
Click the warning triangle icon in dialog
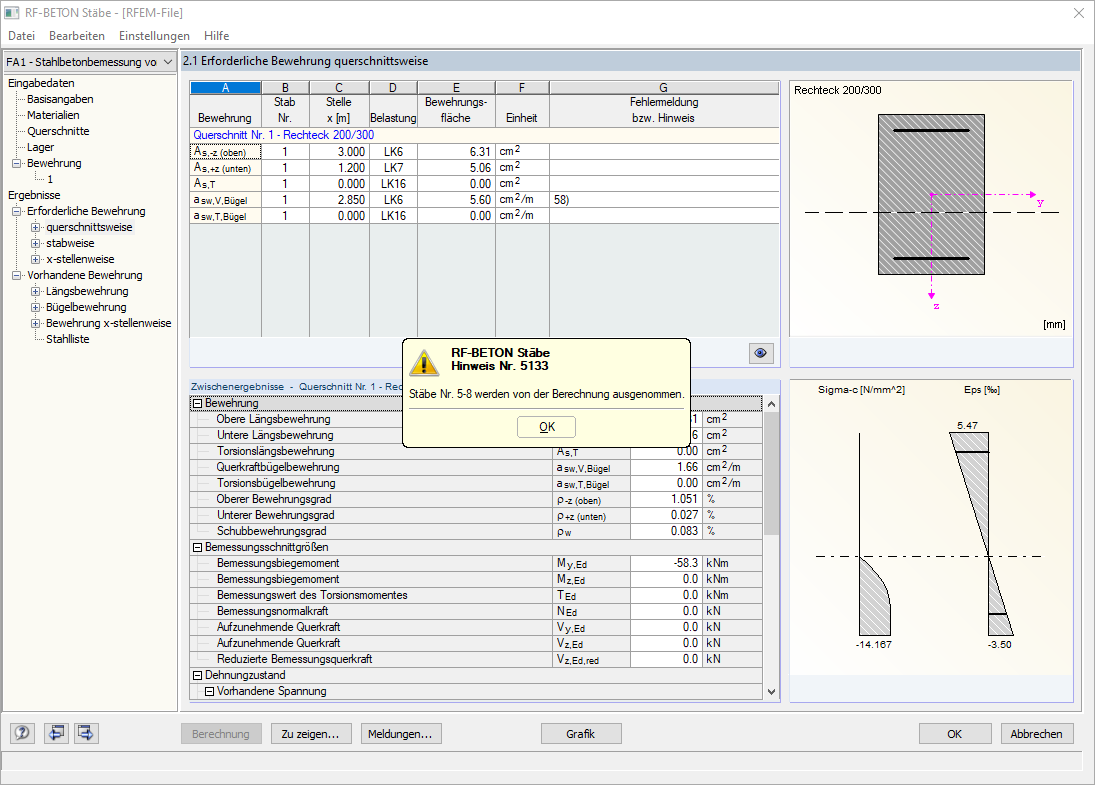click(424, 362)
